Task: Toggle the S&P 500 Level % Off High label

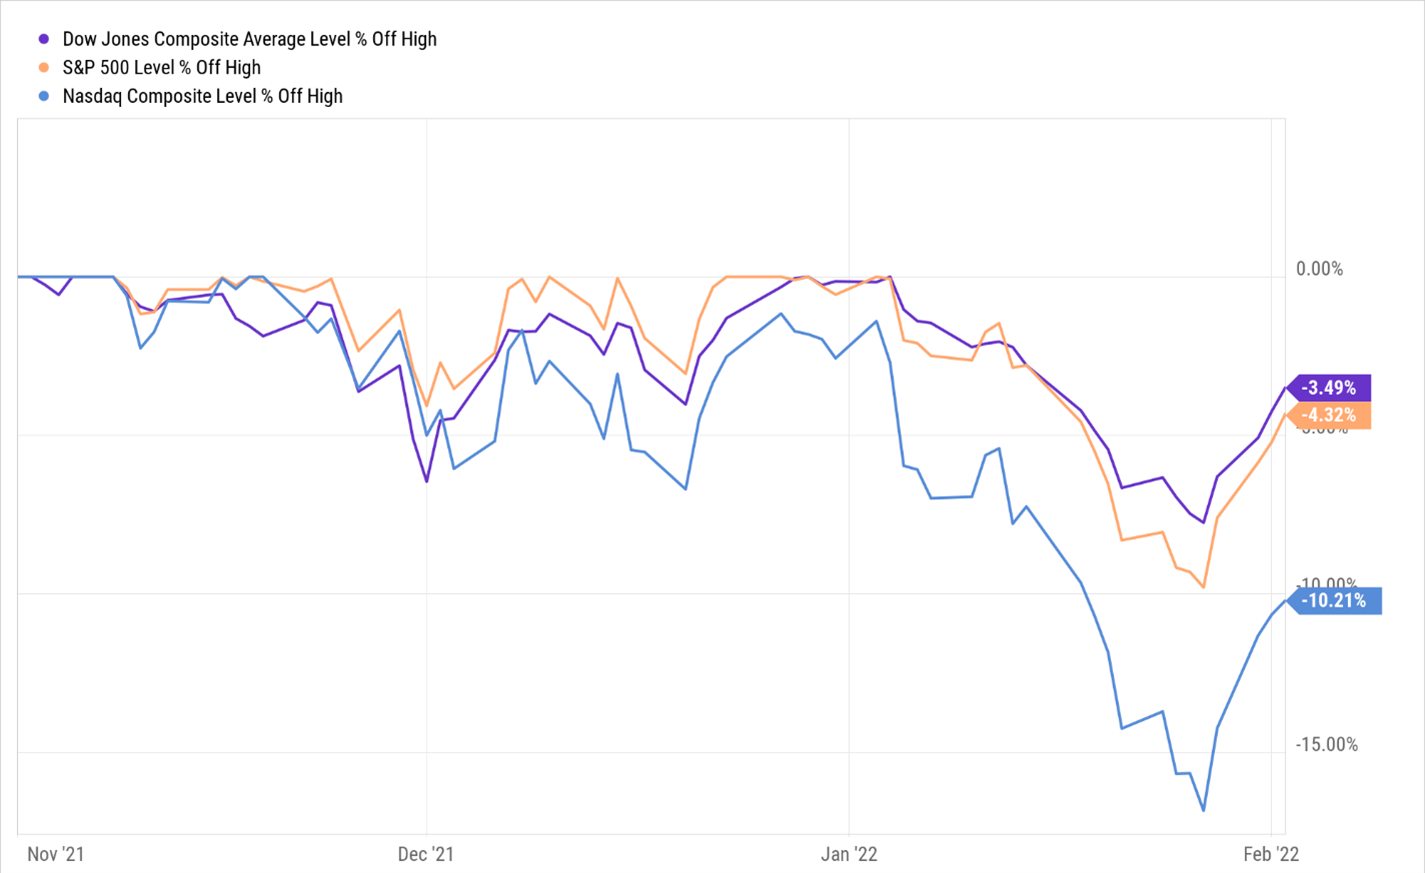Action: click(x=161, y=68)
